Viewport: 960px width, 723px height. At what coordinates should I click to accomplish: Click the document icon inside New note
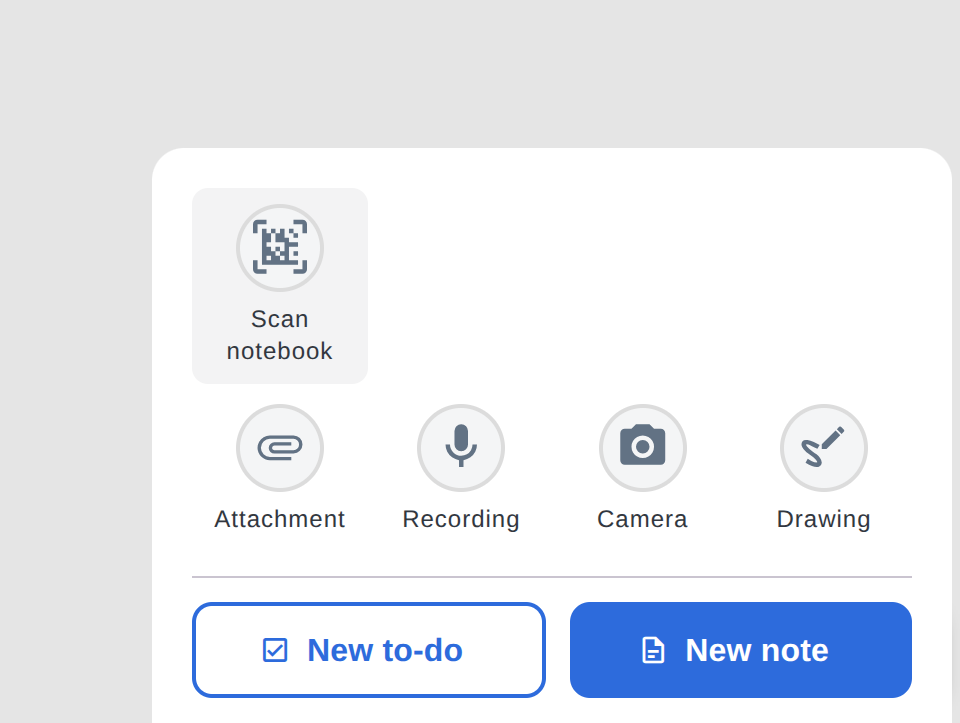(x=653, y=650)
